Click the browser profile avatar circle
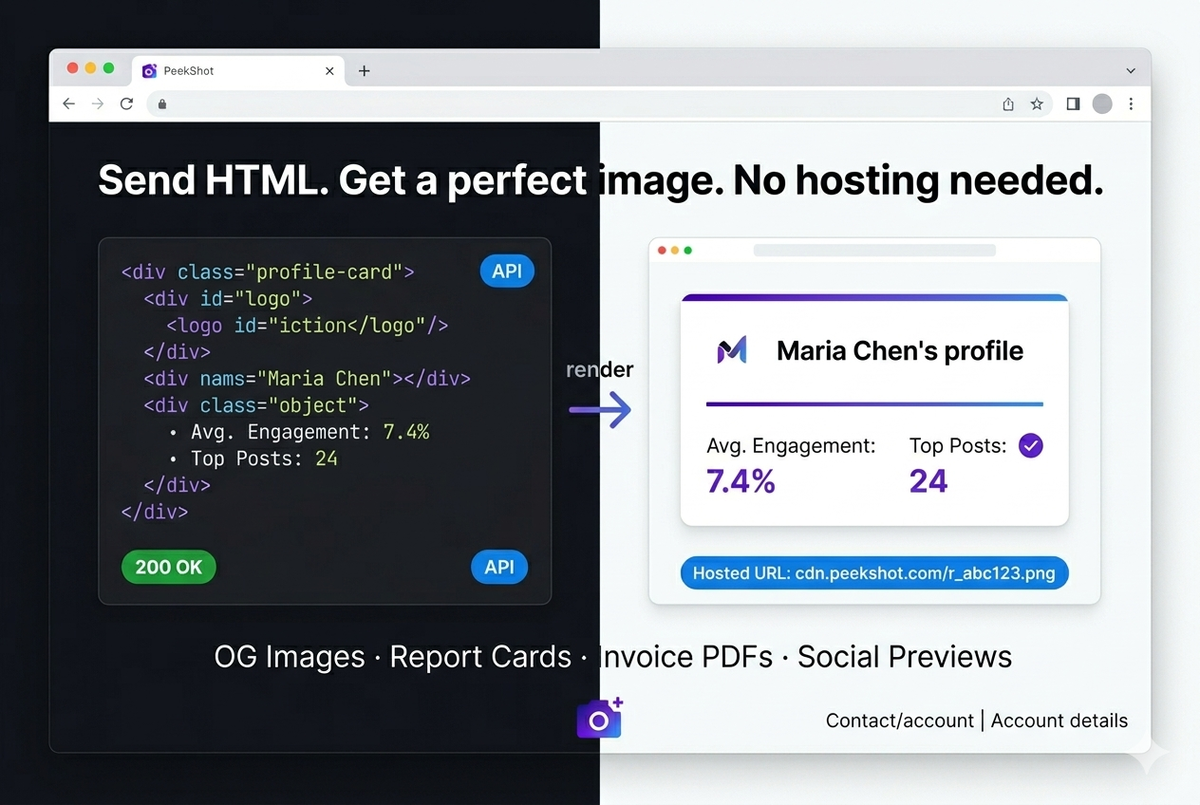Image resolution: width=1200 pixels, height=805 pixels. coord(1101,103)
